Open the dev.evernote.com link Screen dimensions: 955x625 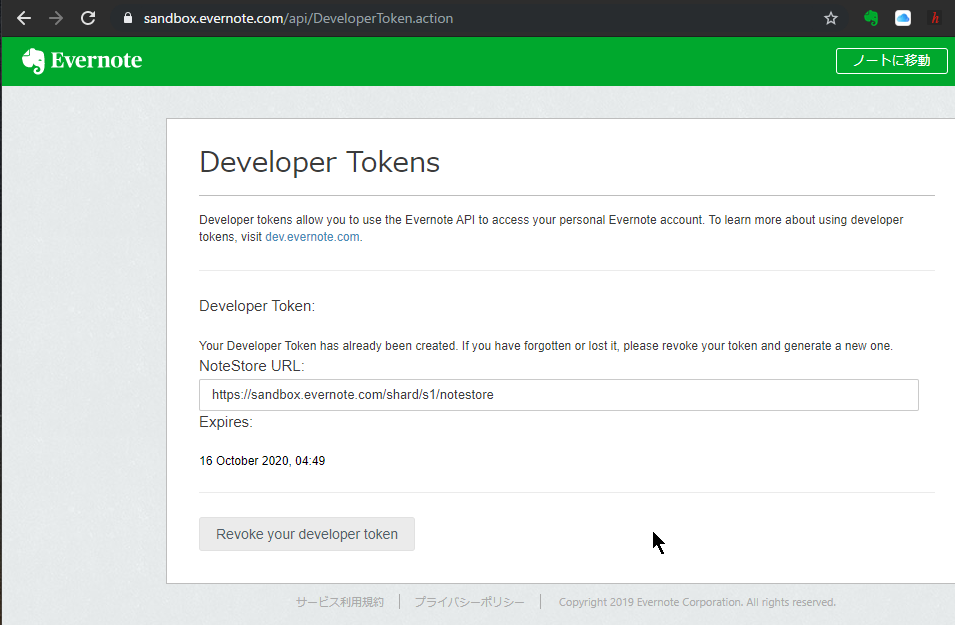pos(312,237)
